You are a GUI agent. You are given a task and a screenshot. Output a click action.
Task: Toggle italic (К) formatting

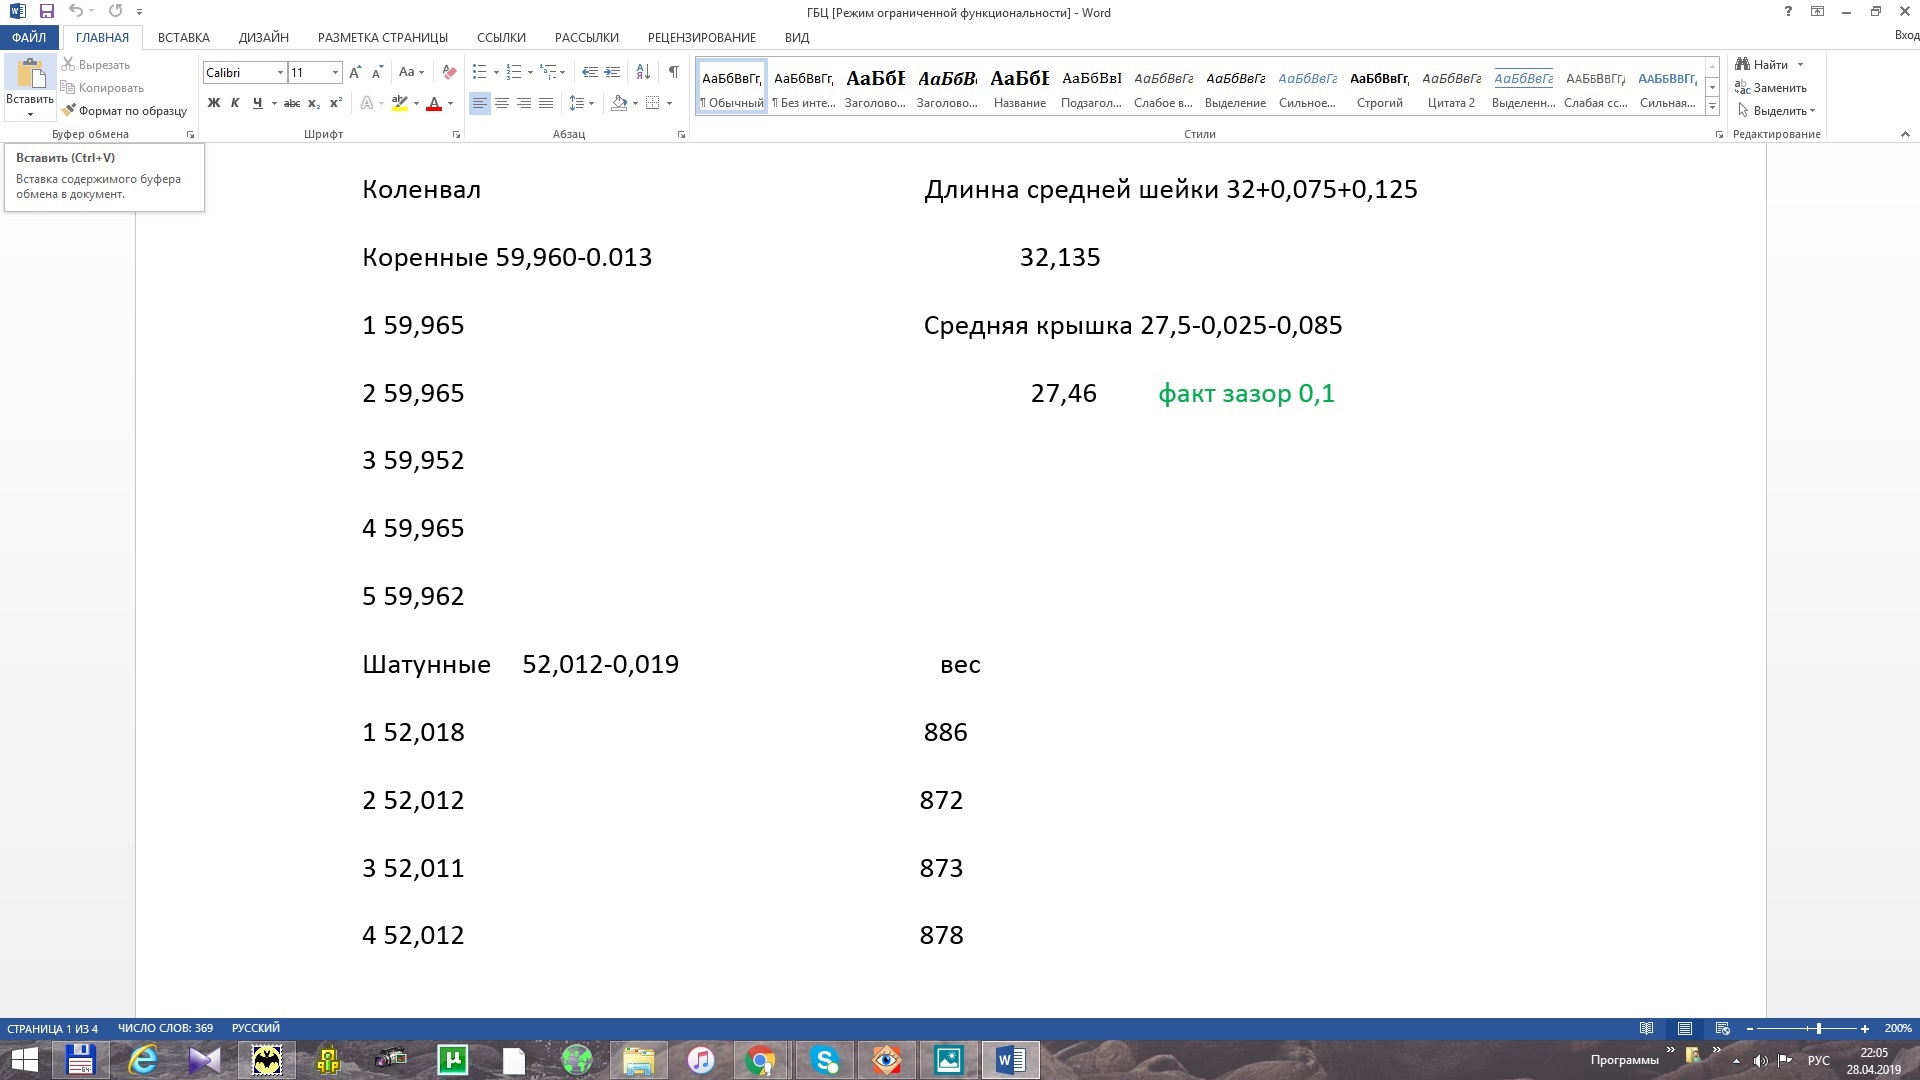click(x=235, y=103)
